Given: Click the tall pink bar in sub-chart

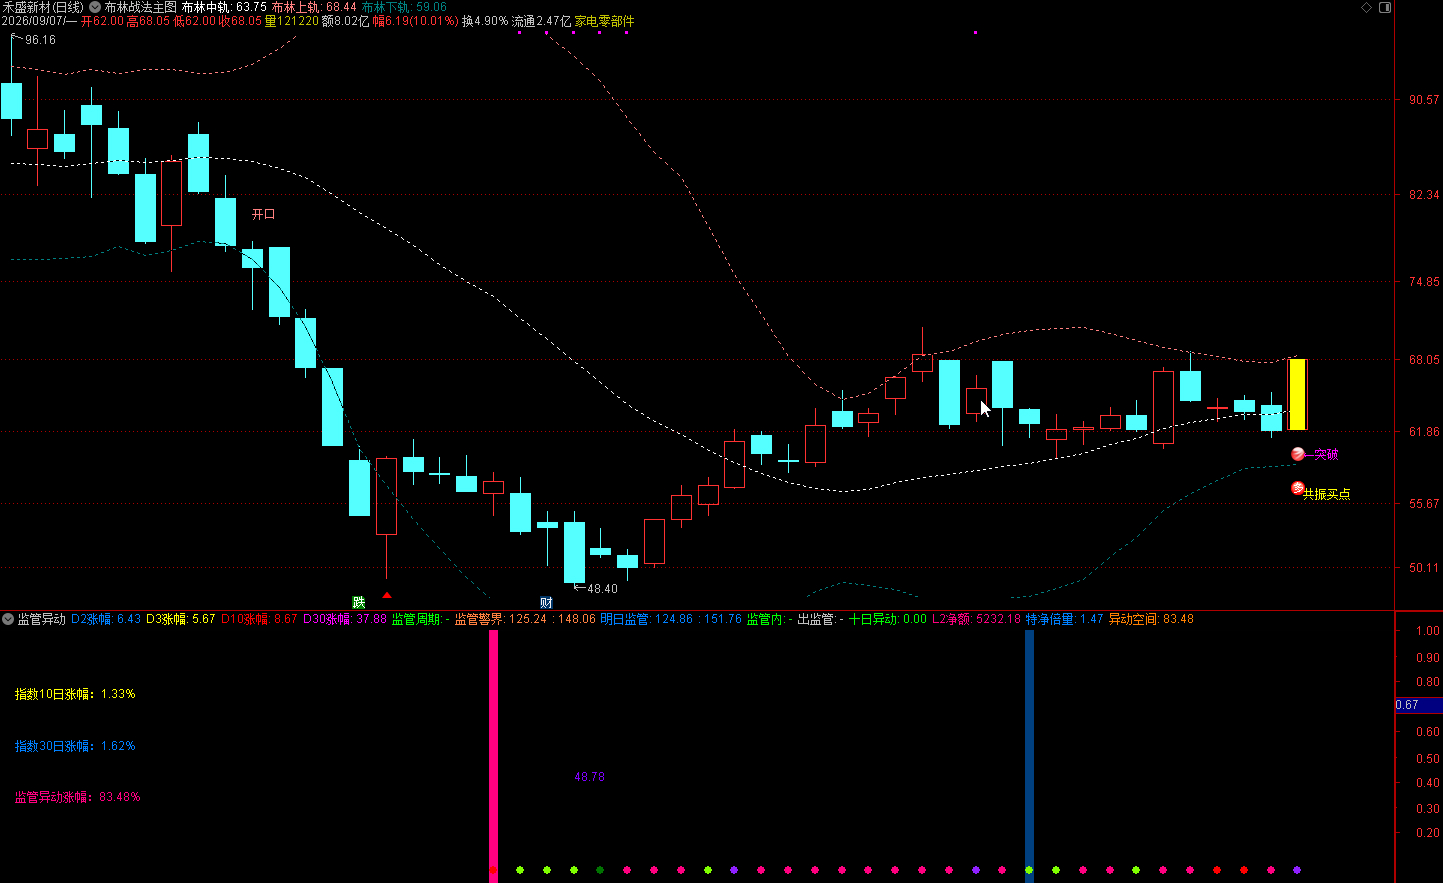Looking at the screenshot, I should pyautogui.click(x=493, y=754).
